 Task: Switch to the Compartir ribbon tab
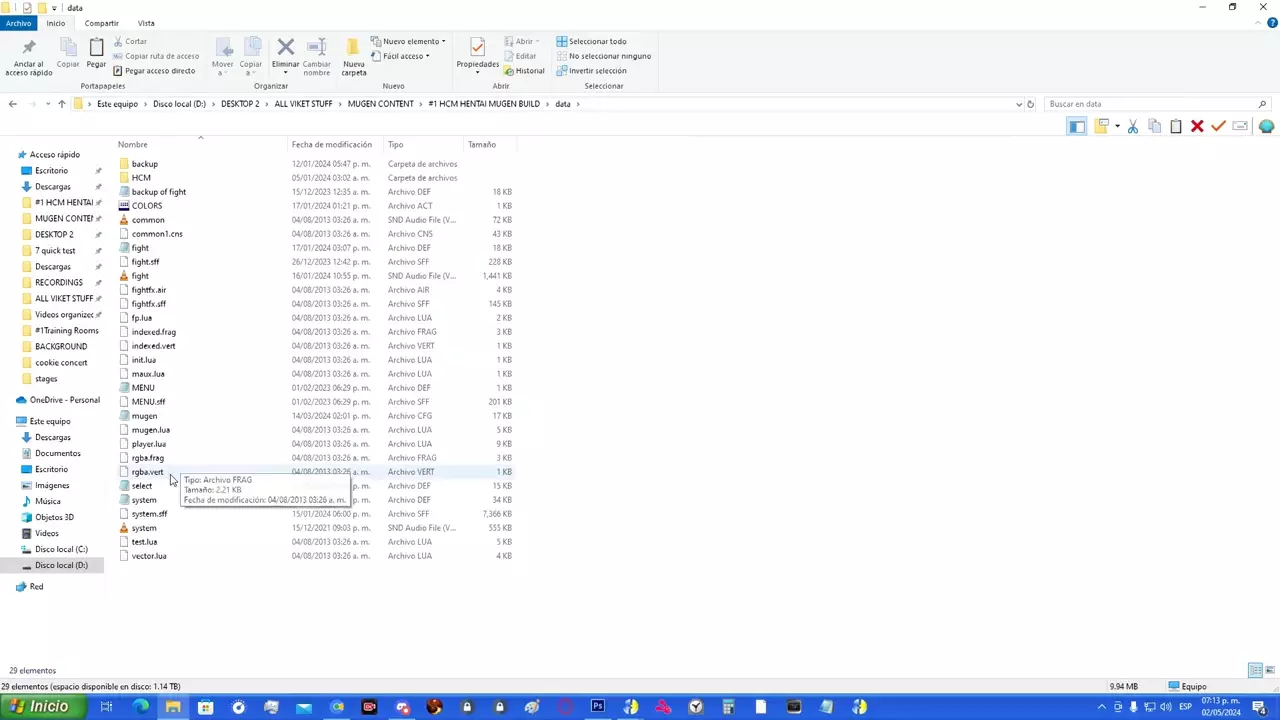(101, 23)
